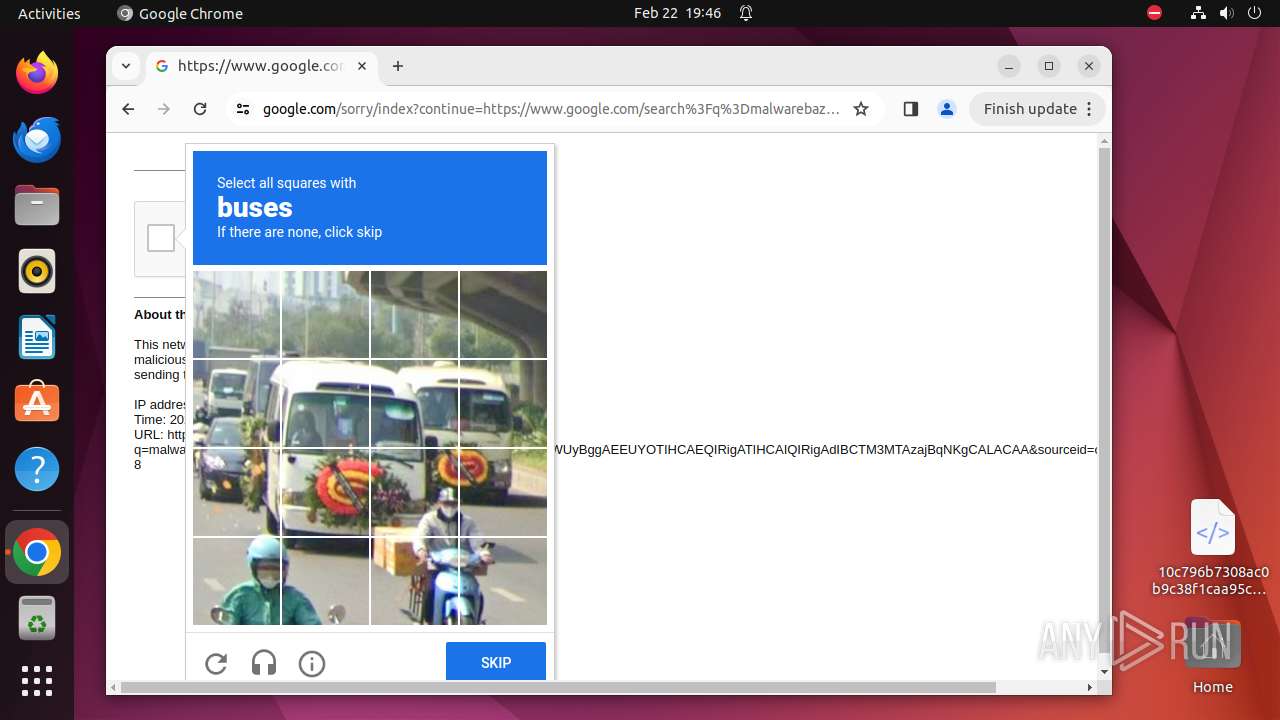Open Firefox from the dock
This screenshot has width=1280, height=720.
(x=37, y=73)
